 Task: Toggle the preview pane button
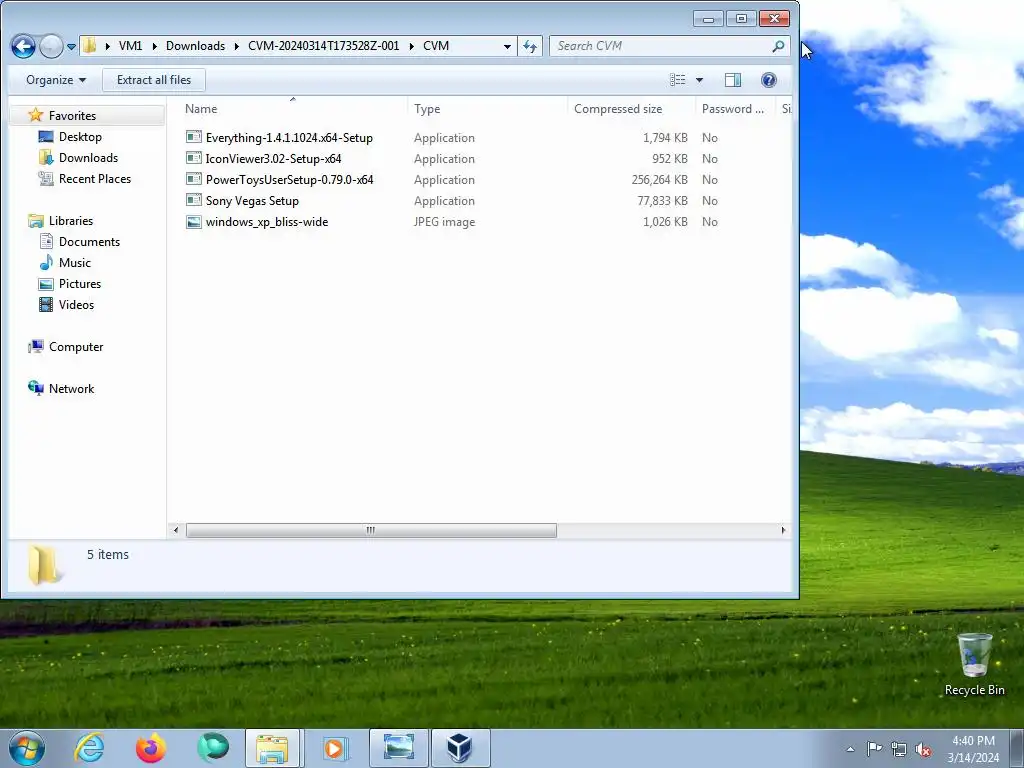[733, 80]
